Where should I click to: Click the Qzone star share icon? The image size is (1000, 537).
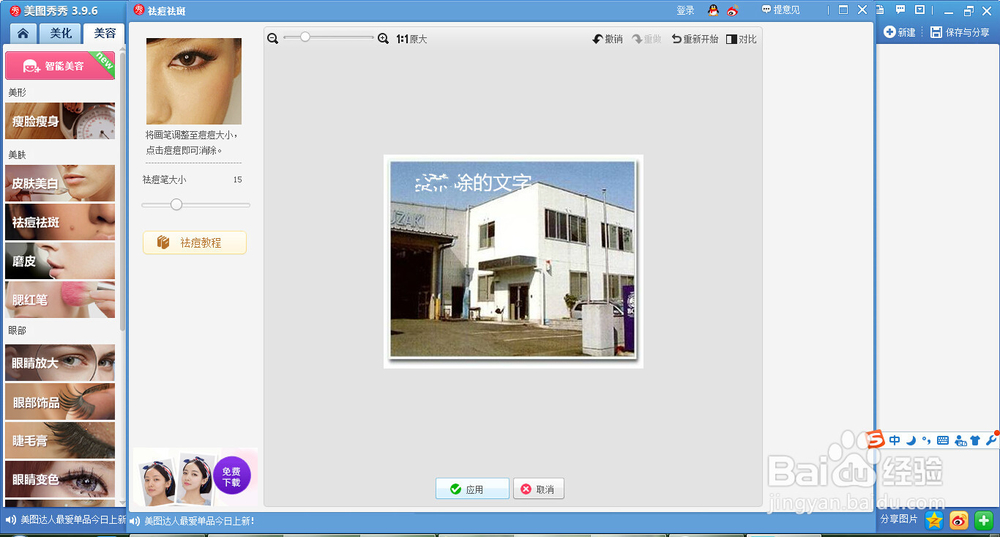coord(934,520)
